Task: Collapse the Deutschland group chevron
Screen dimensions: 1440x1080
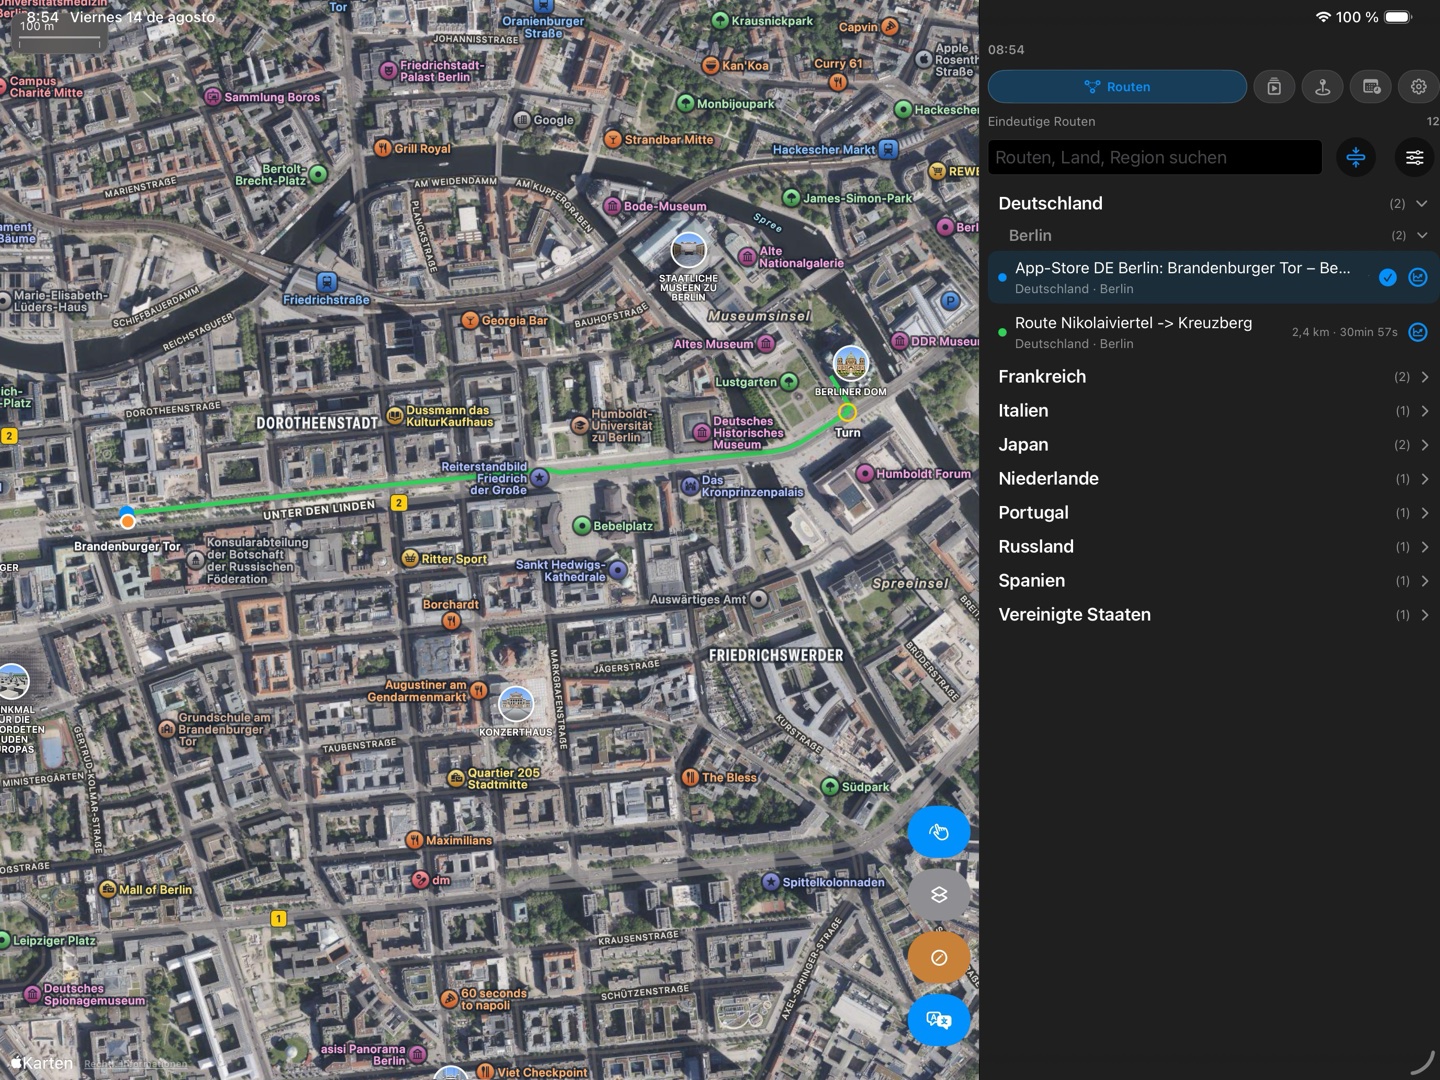Action: tap(1422, 204)
